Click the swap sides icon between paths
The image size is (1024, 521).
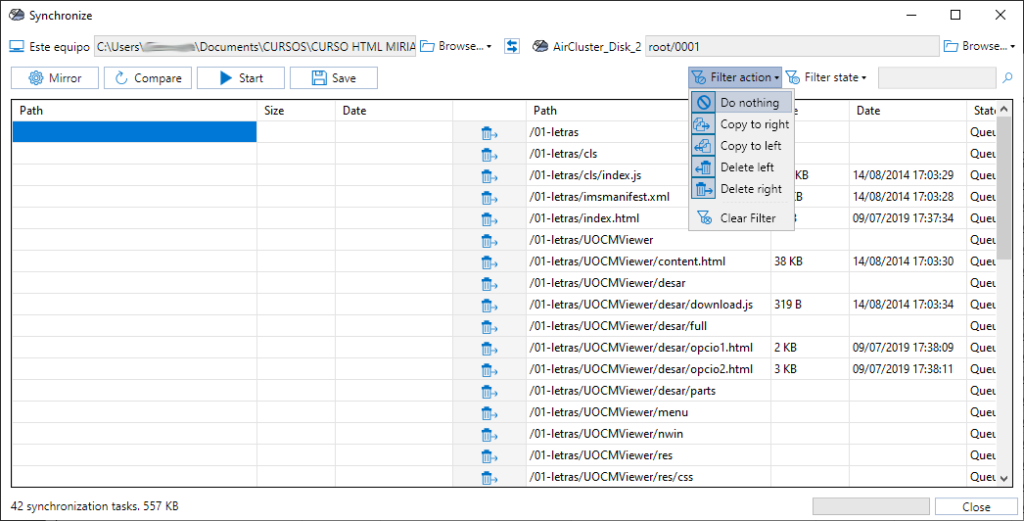[512, 46]
